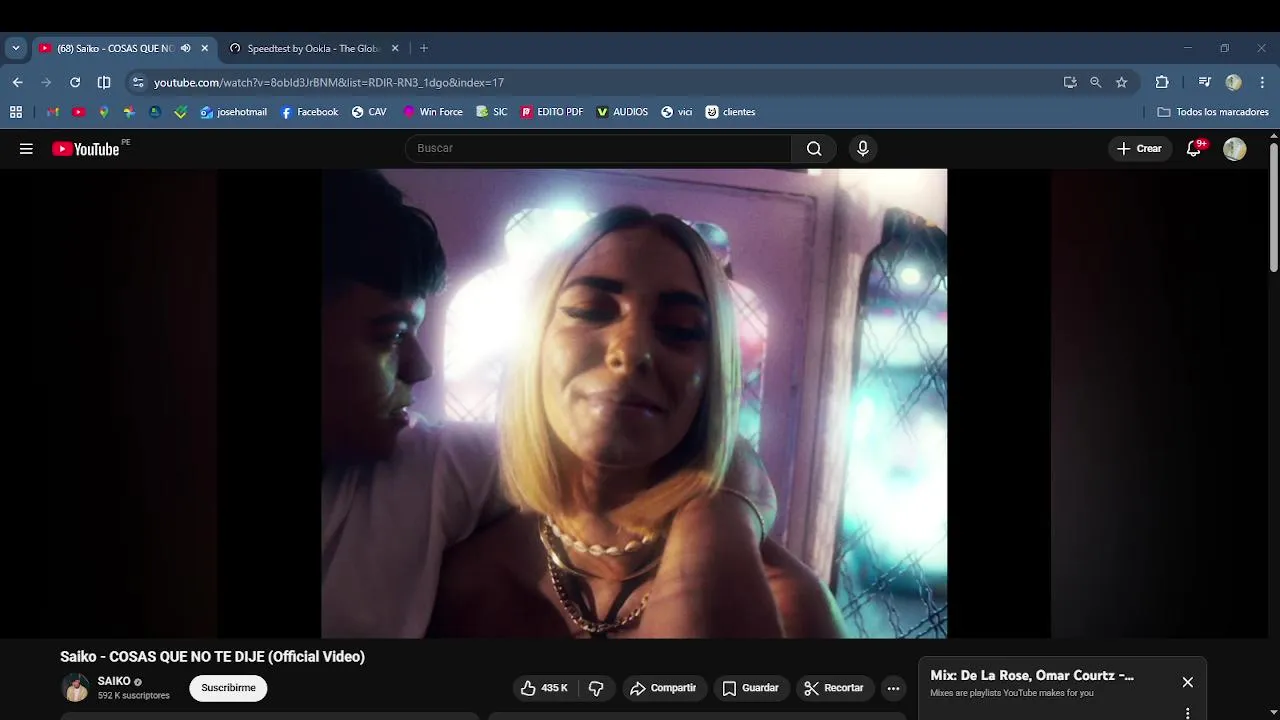The image size is (1280, 720).
Task: Open AUDIOS bookmark
Action: tap(622, 112)
